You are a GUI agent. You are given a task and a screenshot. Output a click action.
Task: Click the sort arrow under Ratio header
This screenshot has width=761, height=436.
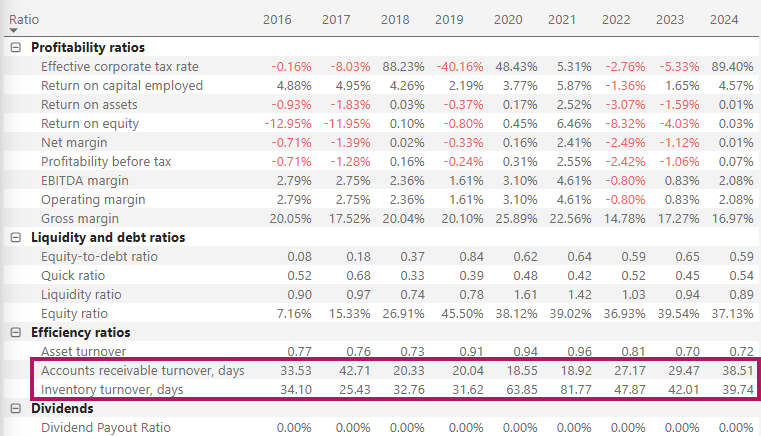[13, 31]
